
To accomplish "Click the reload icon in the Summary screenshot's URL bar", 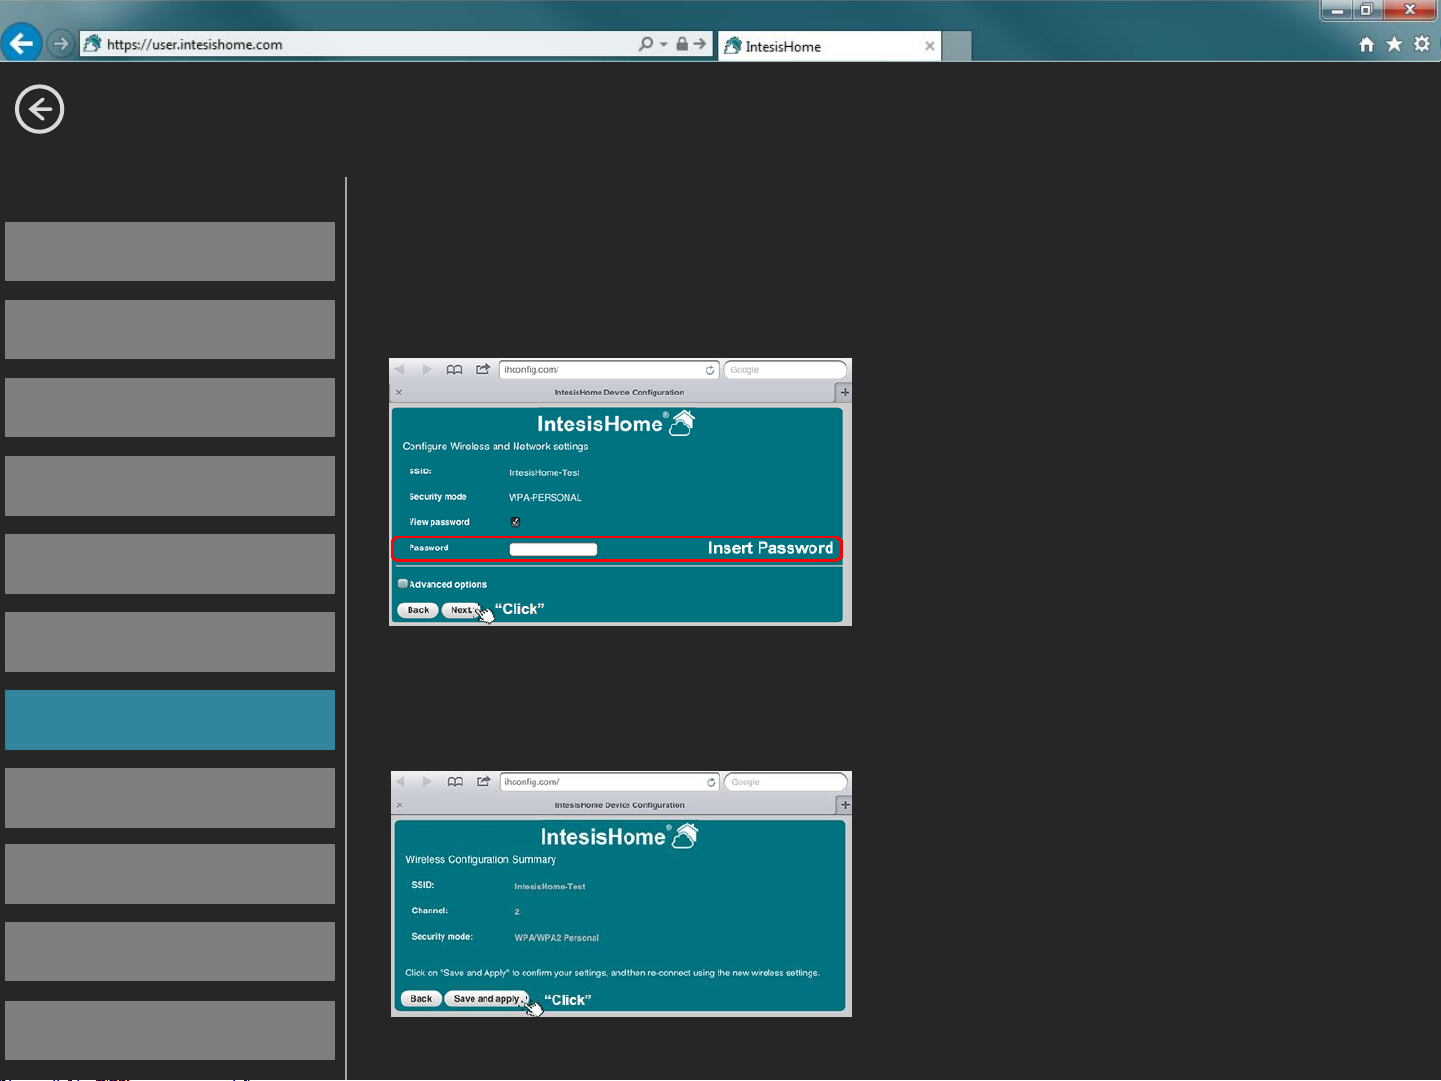I will click(x=711, y=782).
